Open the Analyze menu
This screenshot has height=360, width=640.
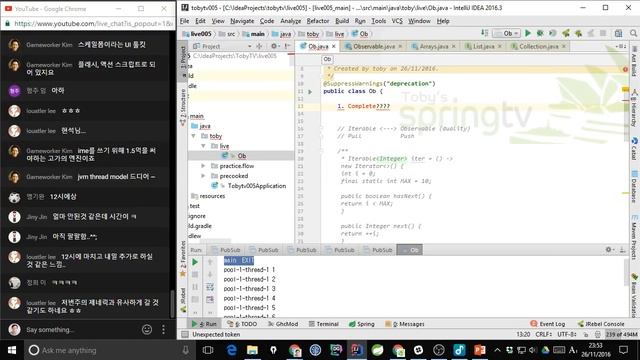(x=290, y=21)
